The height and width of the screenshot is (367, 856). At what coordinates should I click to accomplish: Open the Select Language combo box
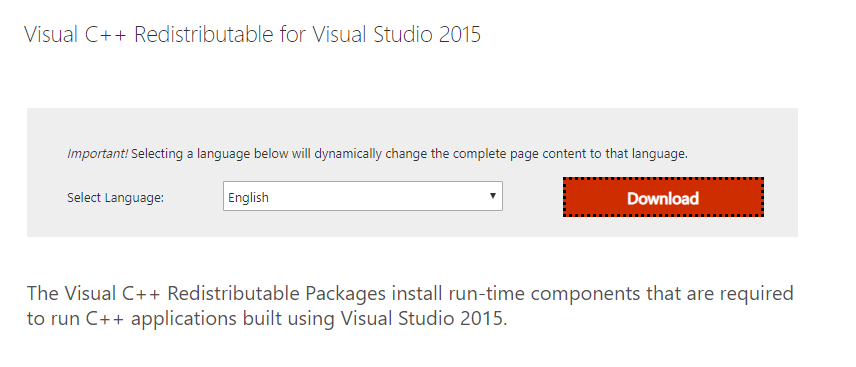362,196
